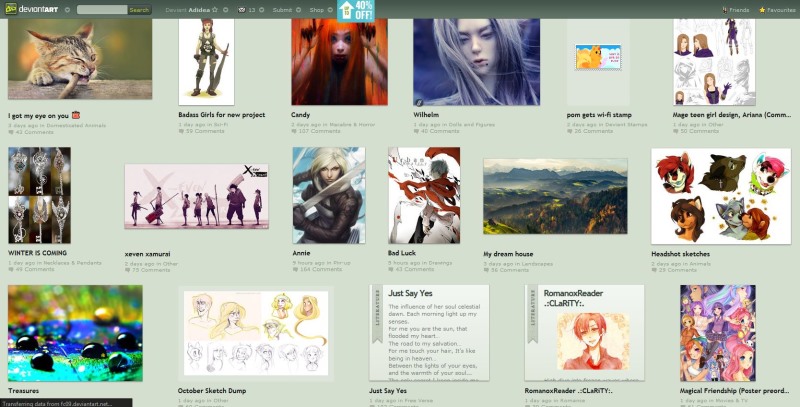Open 'I got my eye on you' title
This screenshot has width=800, height=407.
[x=38, y=116]
